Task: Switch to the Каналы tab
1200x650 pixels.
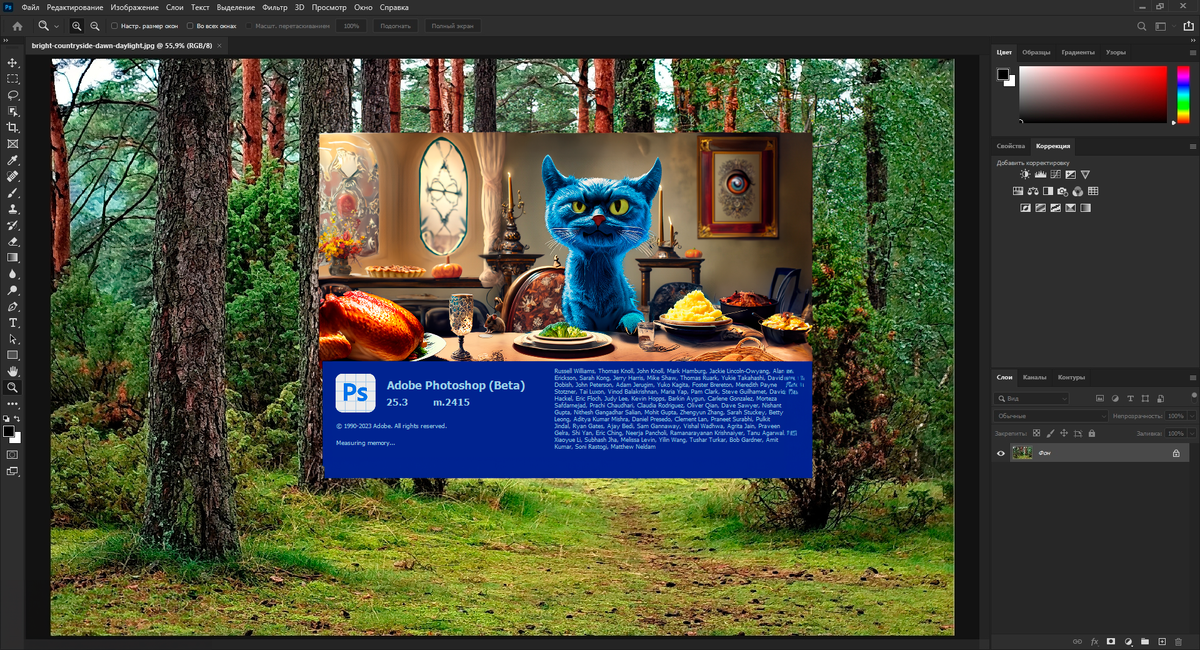Action: pos(1034,377)
